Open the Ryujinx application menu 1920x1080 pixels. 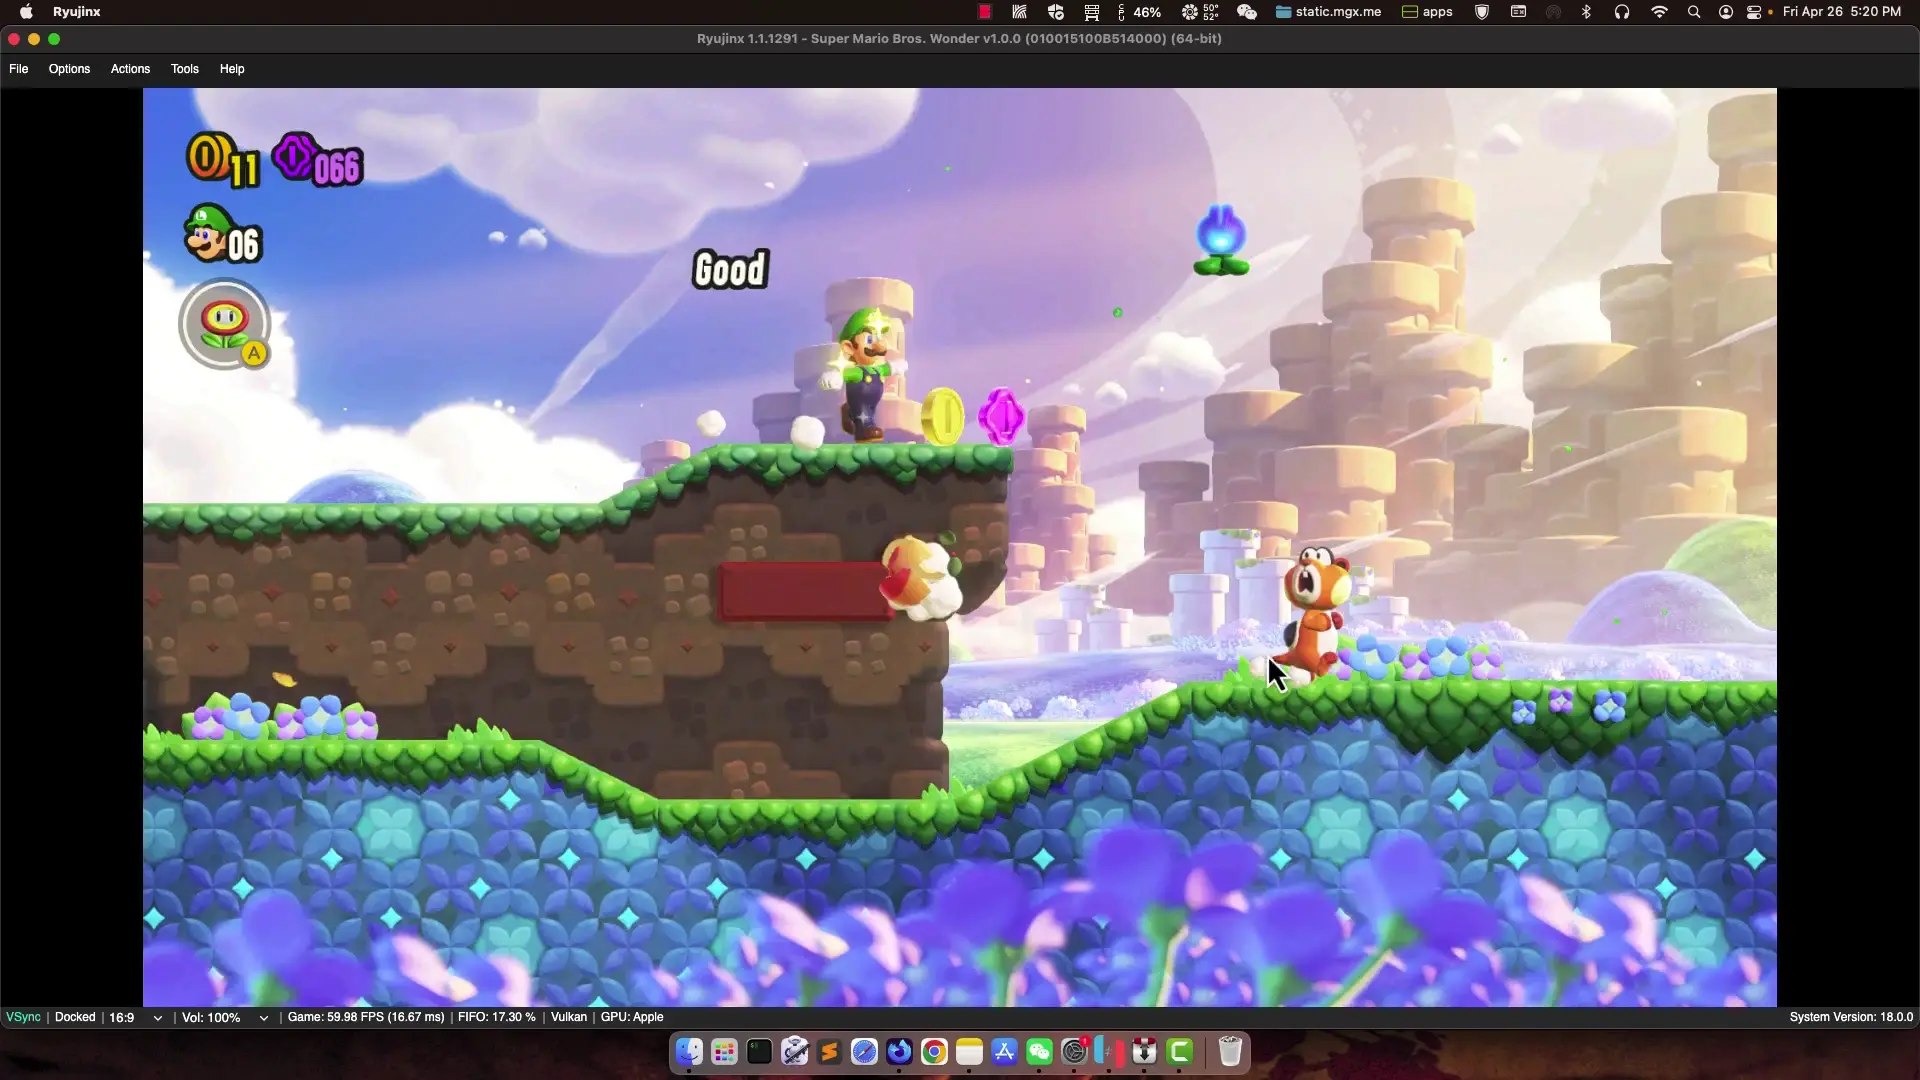77,12
